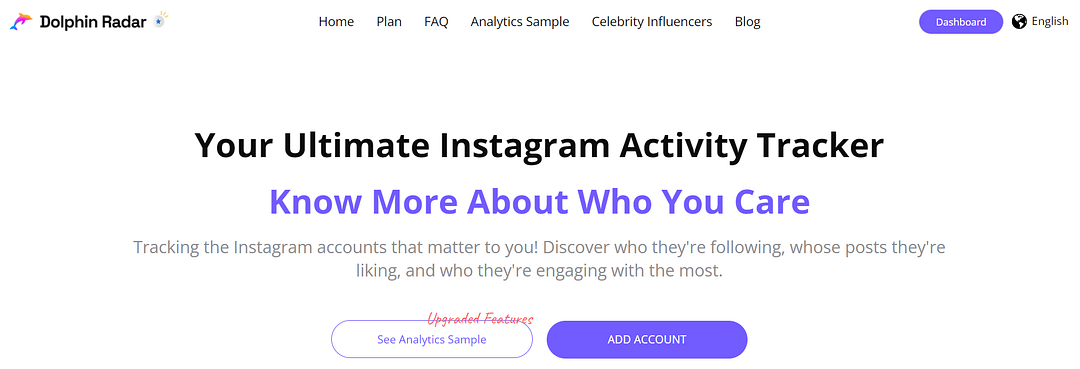Visit the Blog link in the navigation
This screenshot has width=1080, height=369.
(747, 21)
